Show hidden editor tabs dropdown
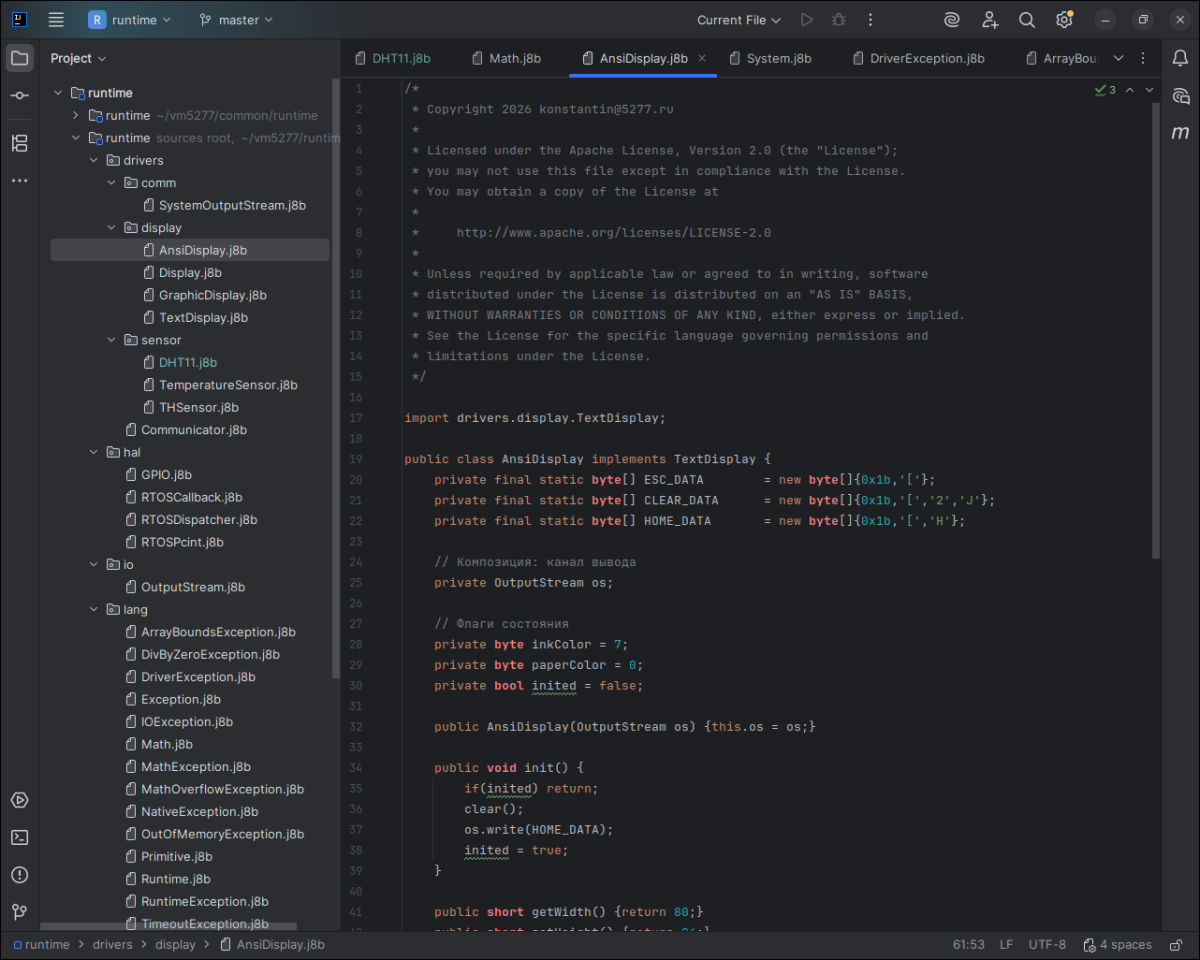 pyautogui.click(x=1118, y=58)
